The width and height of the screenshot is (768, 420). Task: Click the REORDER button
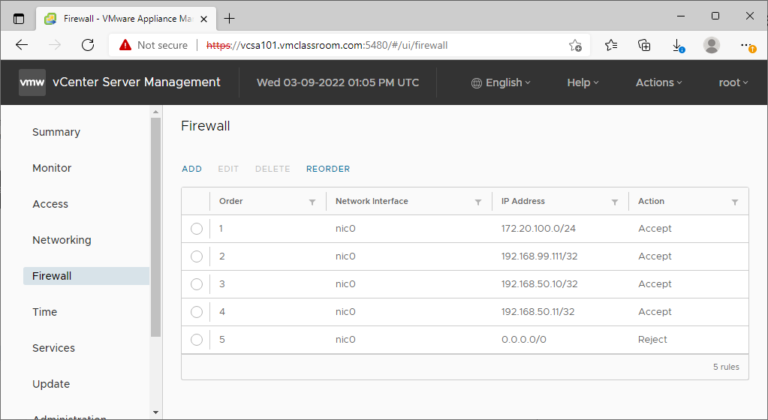(x=328, y=169)
